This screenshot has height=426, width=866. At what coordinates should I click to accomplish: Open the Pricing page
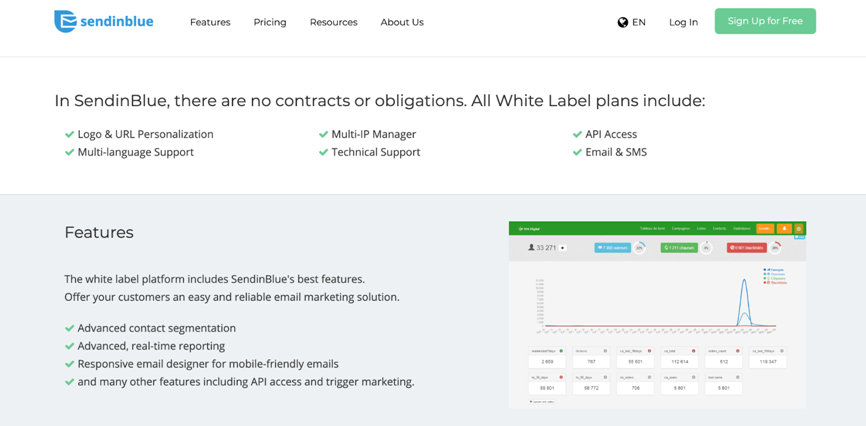tap(270, 22)
